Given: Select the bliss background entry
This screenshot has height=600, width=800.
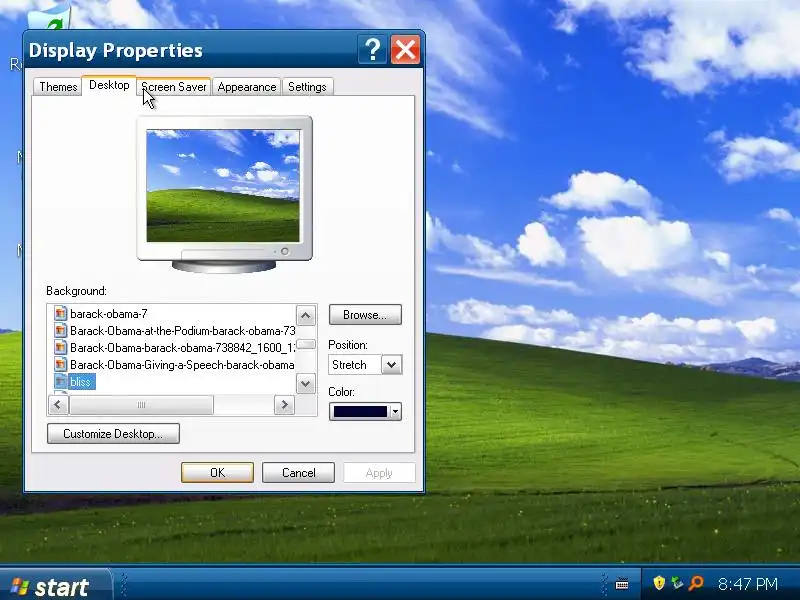Looking at the screenshot, I should (x=81, y=382).
